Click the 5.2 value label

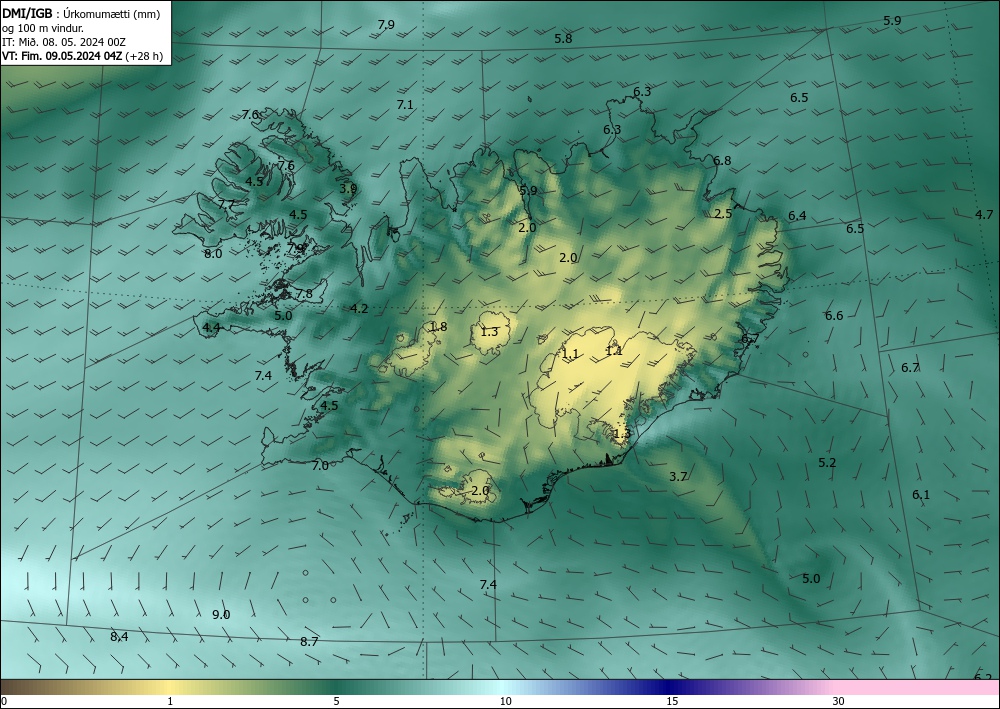827,463
